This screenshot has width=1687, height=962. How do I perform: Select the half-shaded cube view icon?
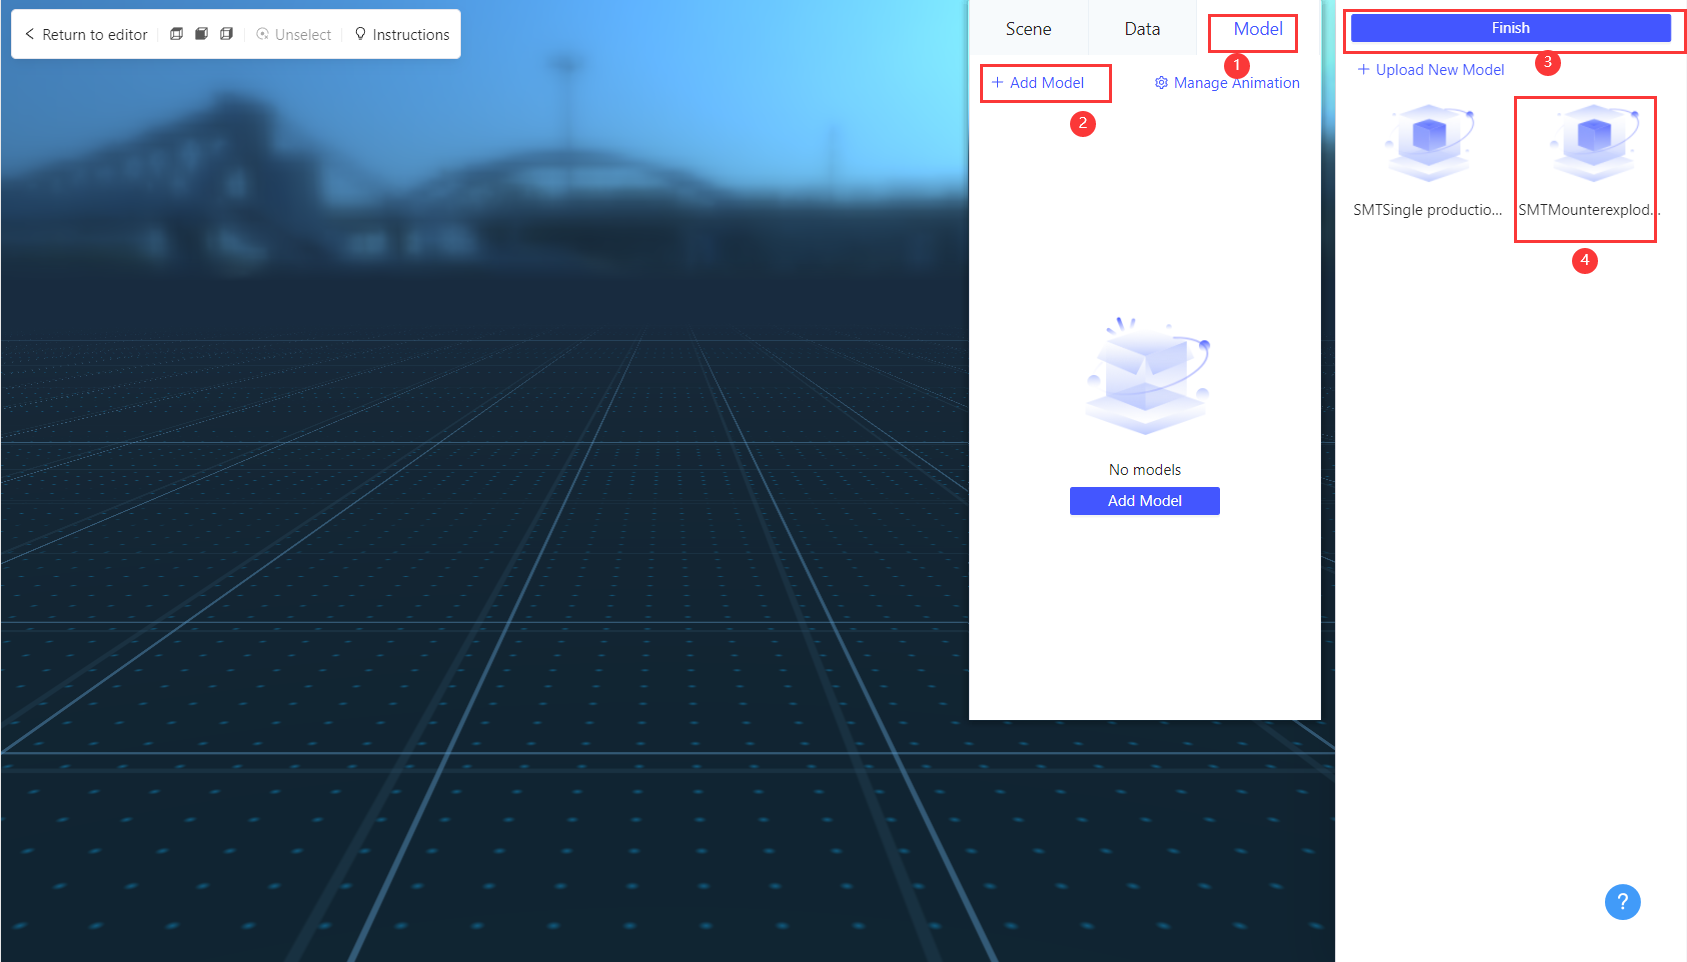coord(176,33)
